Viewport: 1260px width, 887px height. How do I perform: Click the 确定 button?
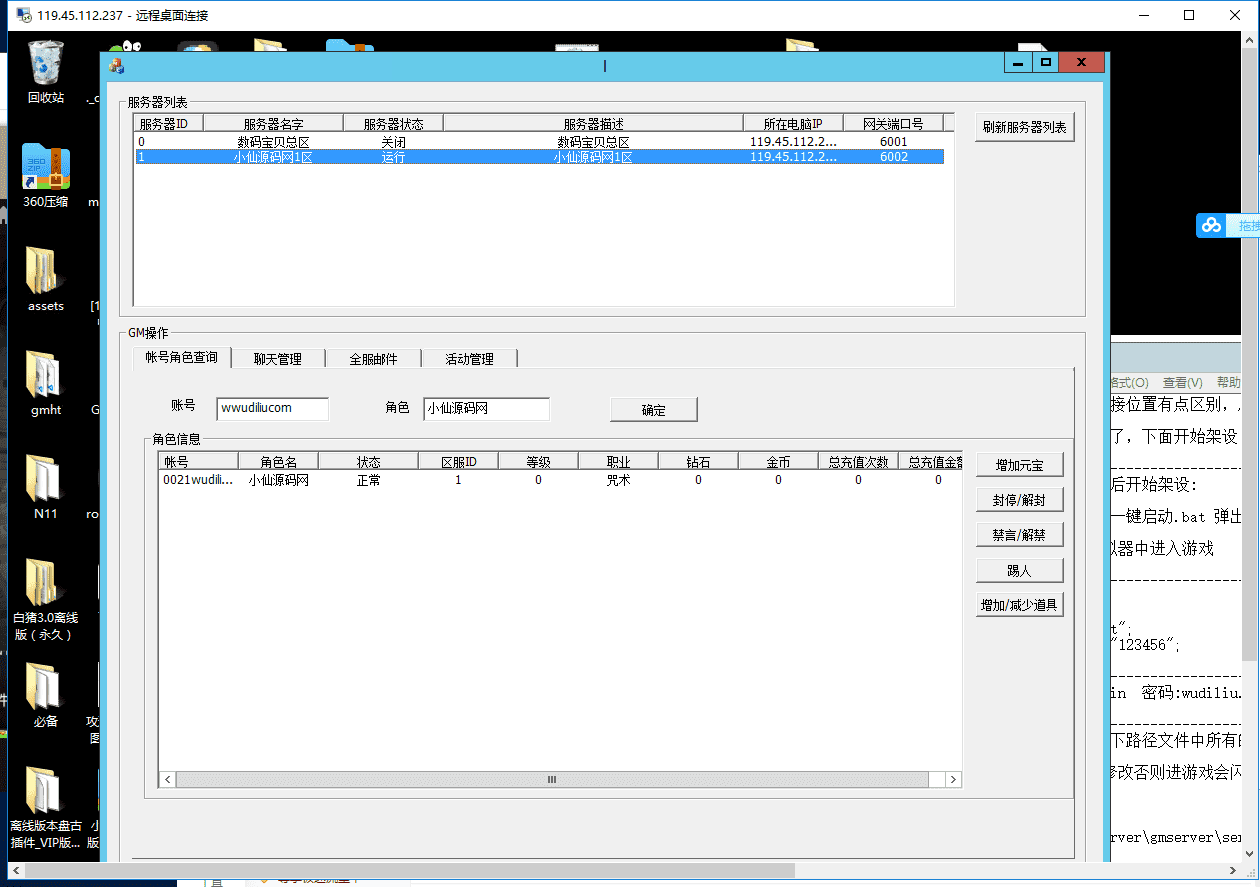tap(653, 410)
